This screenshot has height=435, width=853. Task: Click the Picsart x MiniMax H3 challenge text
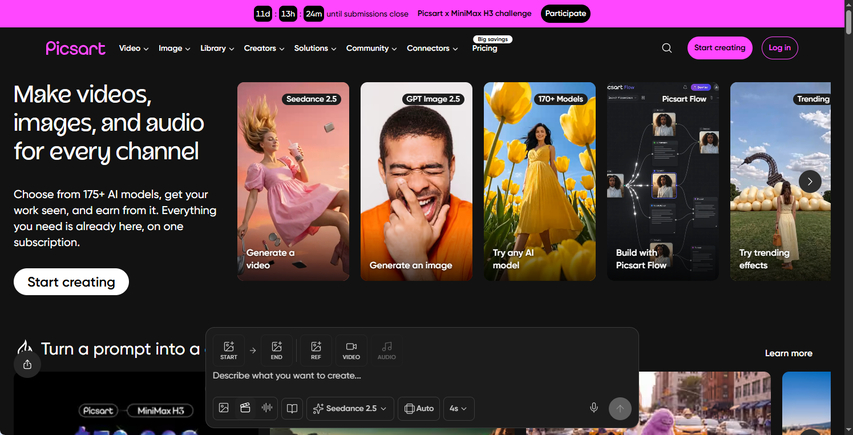point(474,14)
